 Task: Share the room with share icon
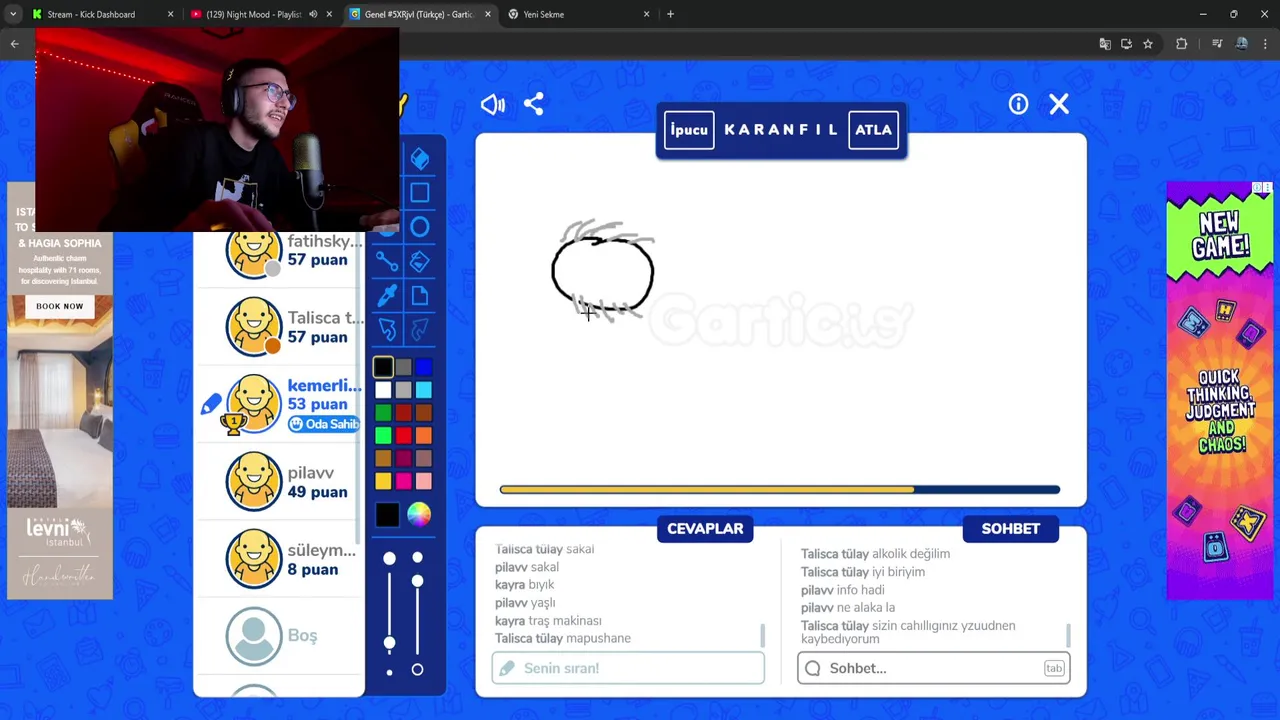pos(534,104)
